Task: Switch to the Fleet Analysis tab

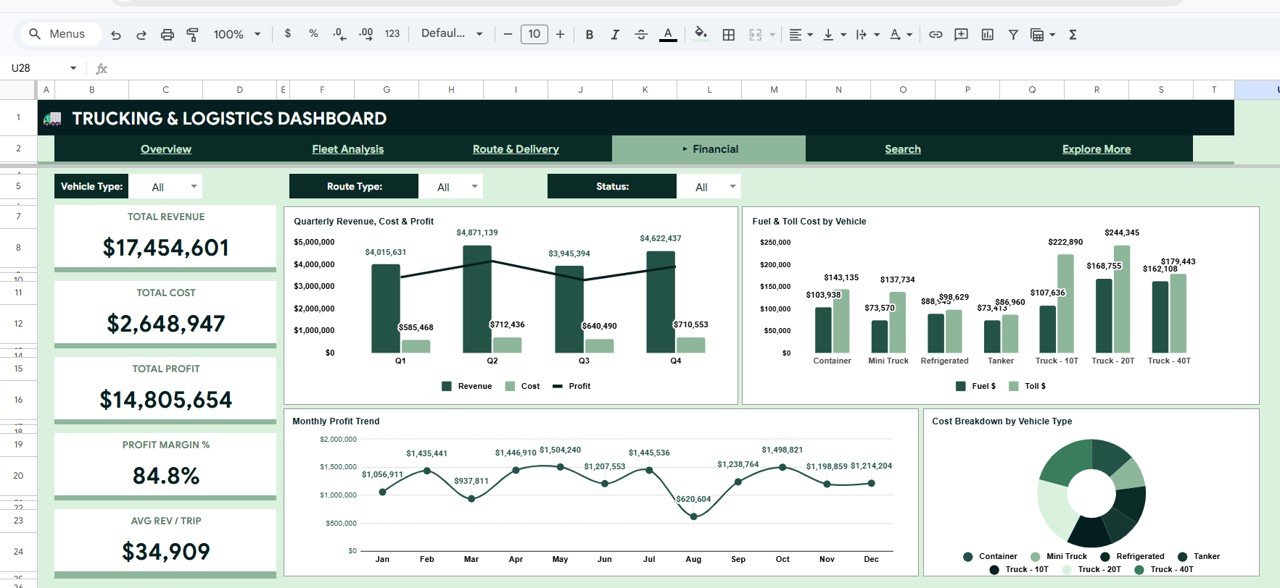Action: tap(348, 148)
